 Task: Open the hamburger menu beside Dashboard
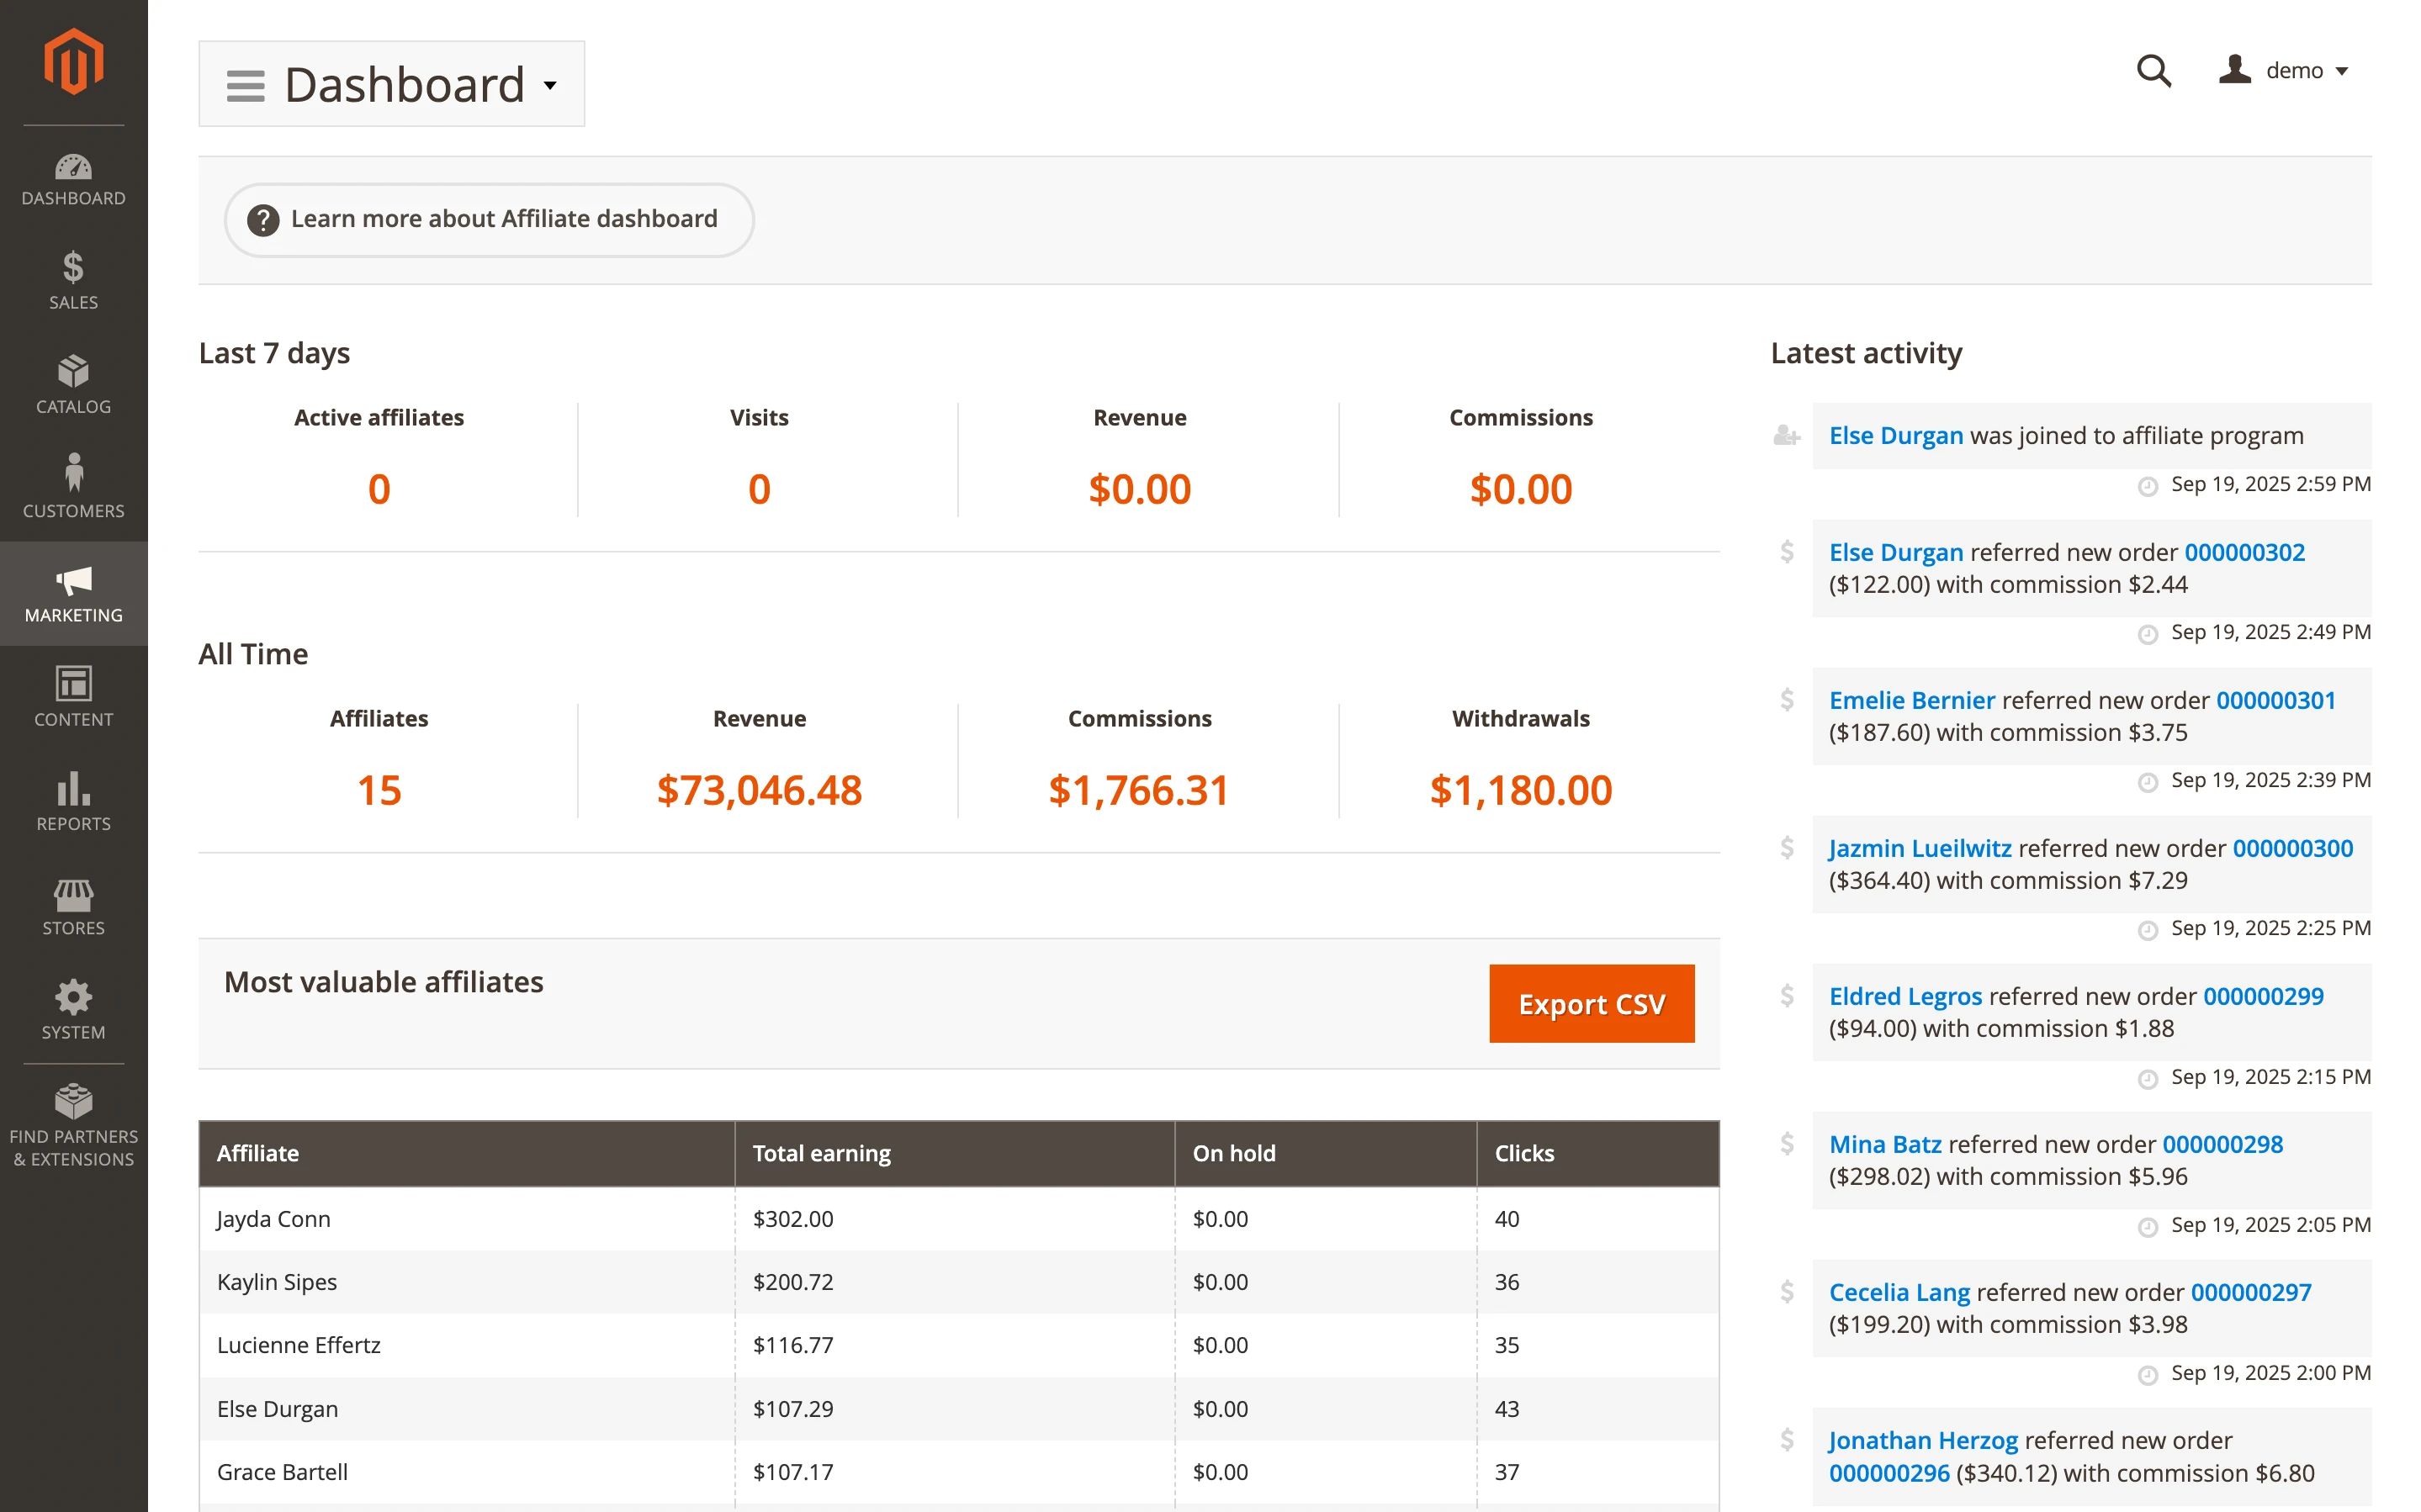click(x=244, y=85)
